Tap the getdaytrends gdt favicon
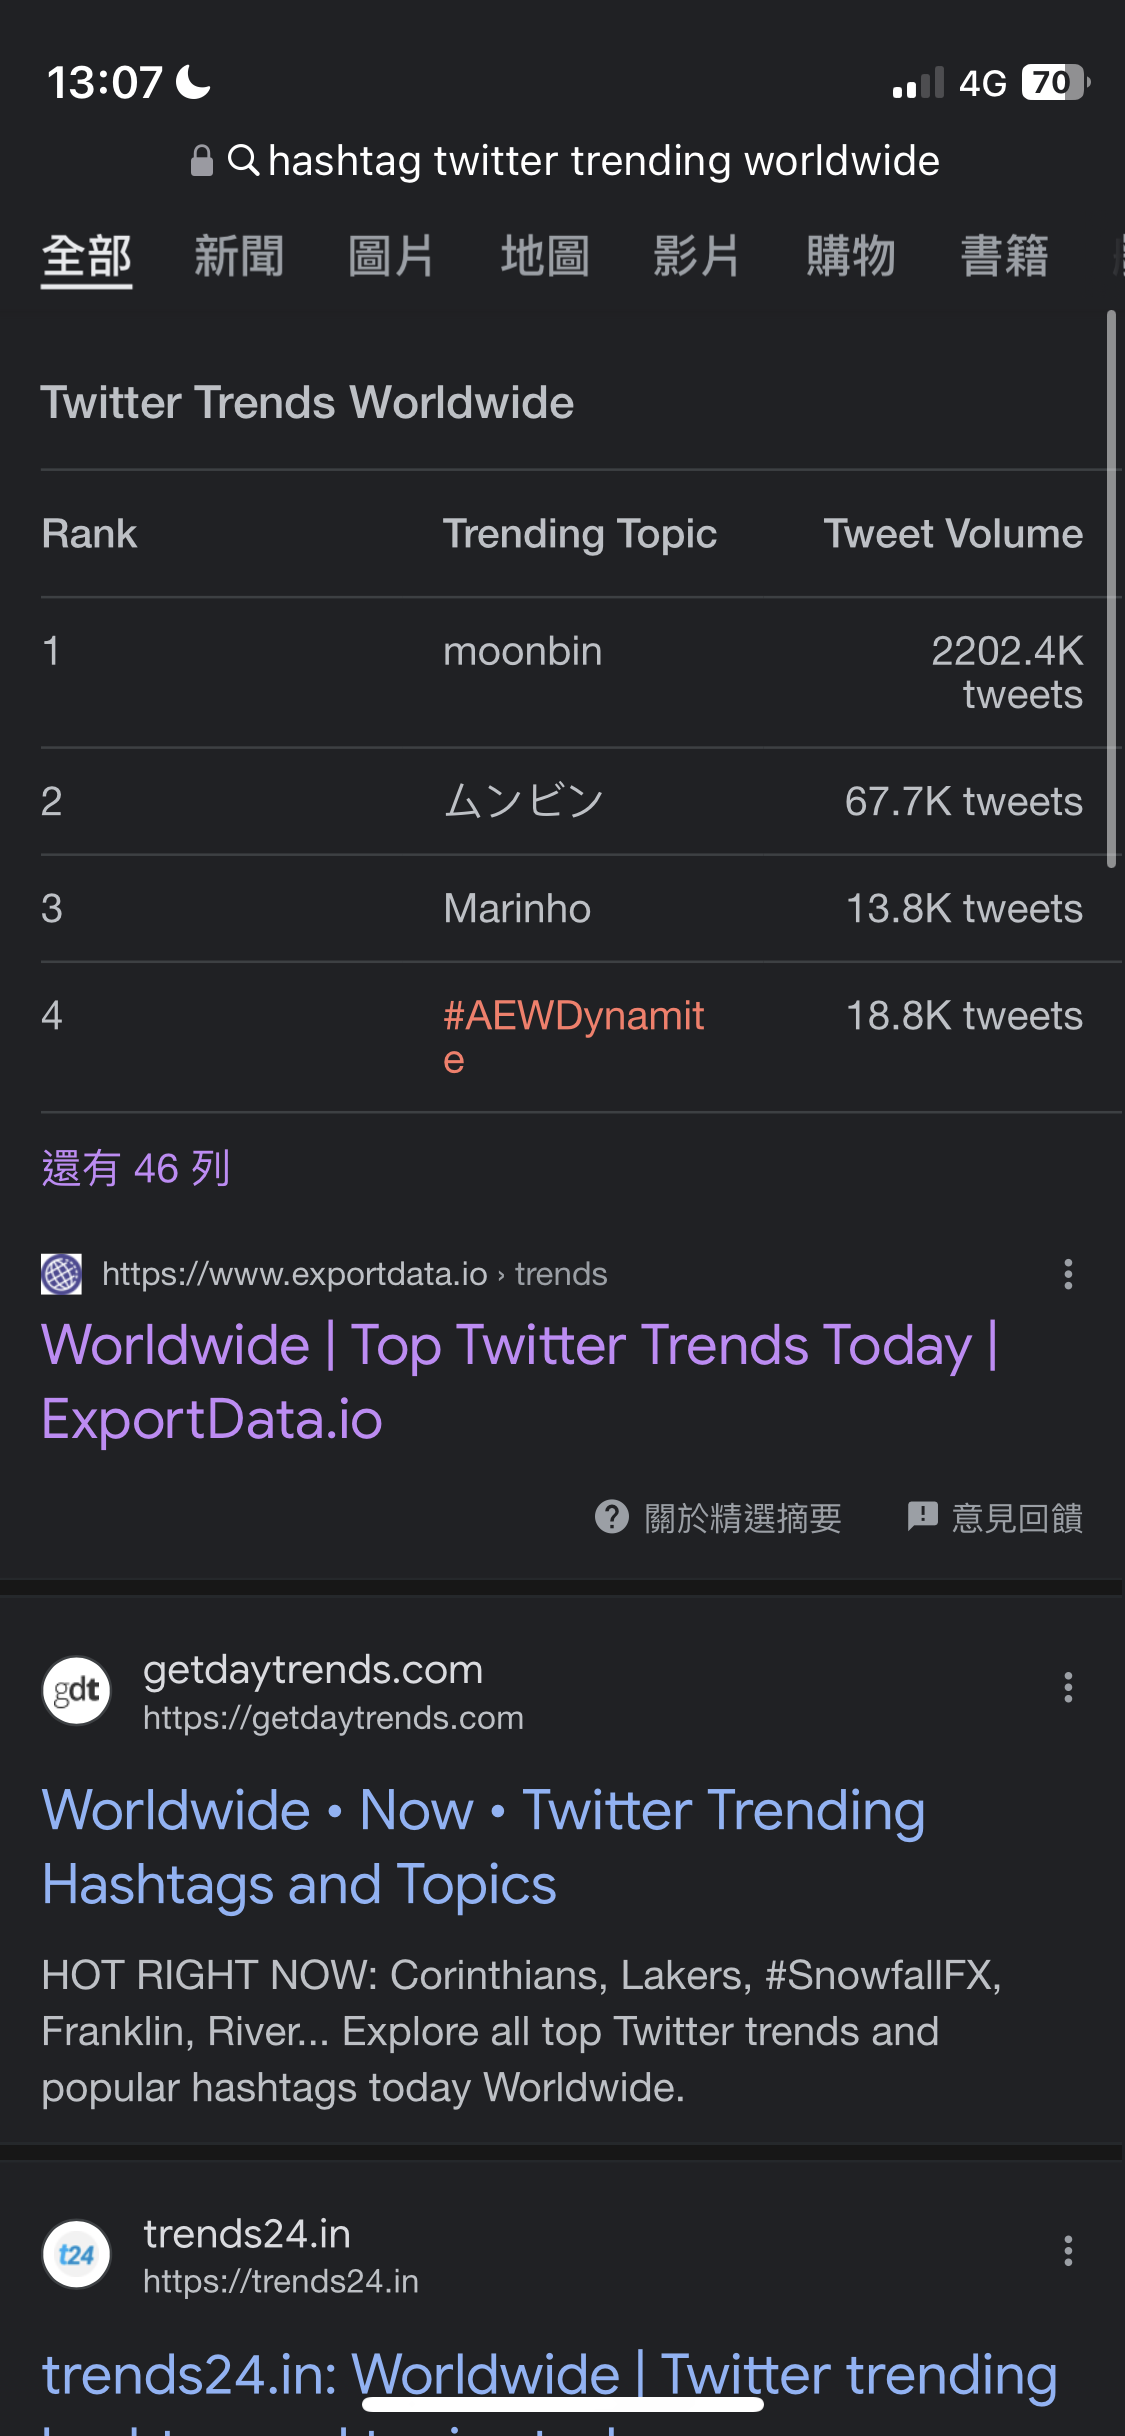 pos(76,1690)
